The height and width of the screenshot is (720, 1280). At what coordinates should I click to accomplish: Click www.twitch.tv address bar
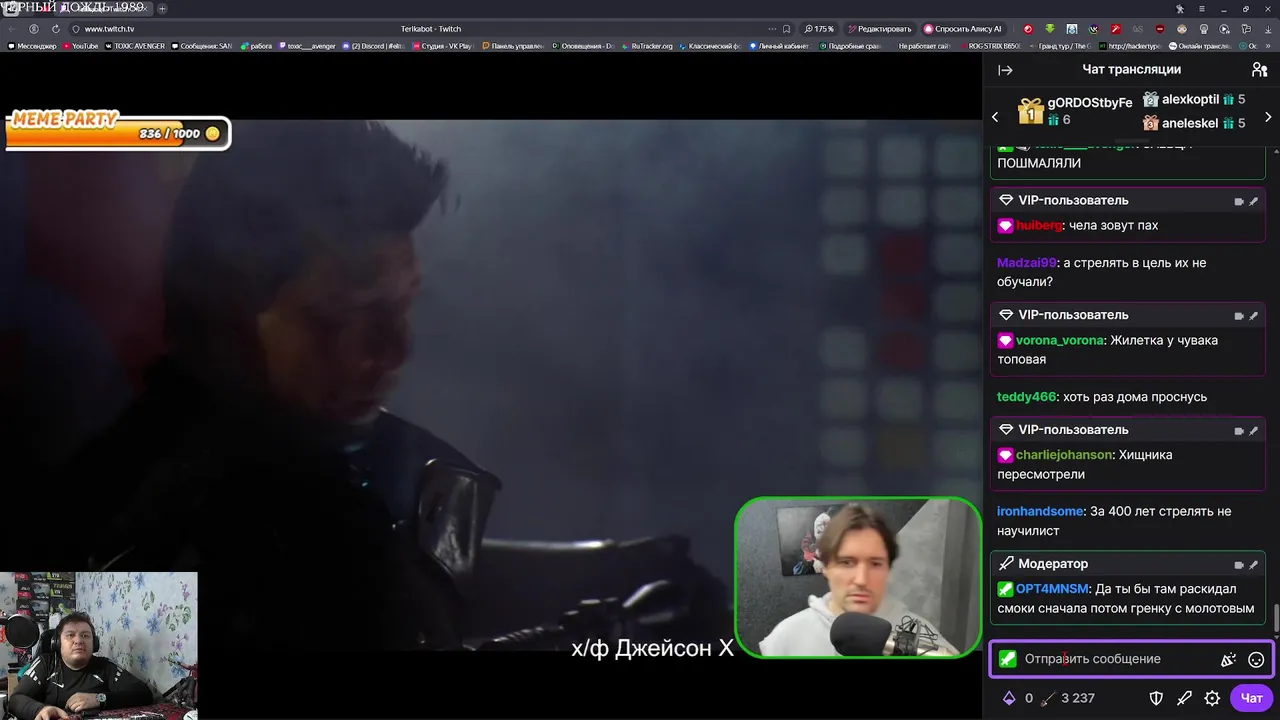click(x=109, y=29)
